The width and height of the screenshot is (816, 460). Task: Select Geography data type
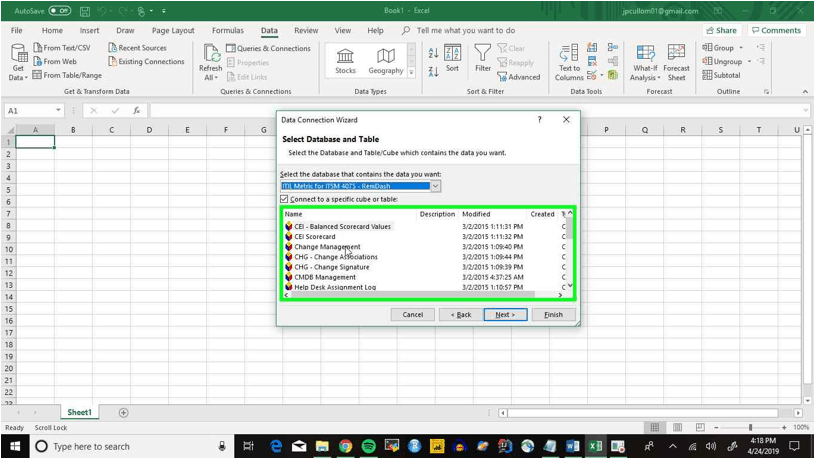click(386, 61)
